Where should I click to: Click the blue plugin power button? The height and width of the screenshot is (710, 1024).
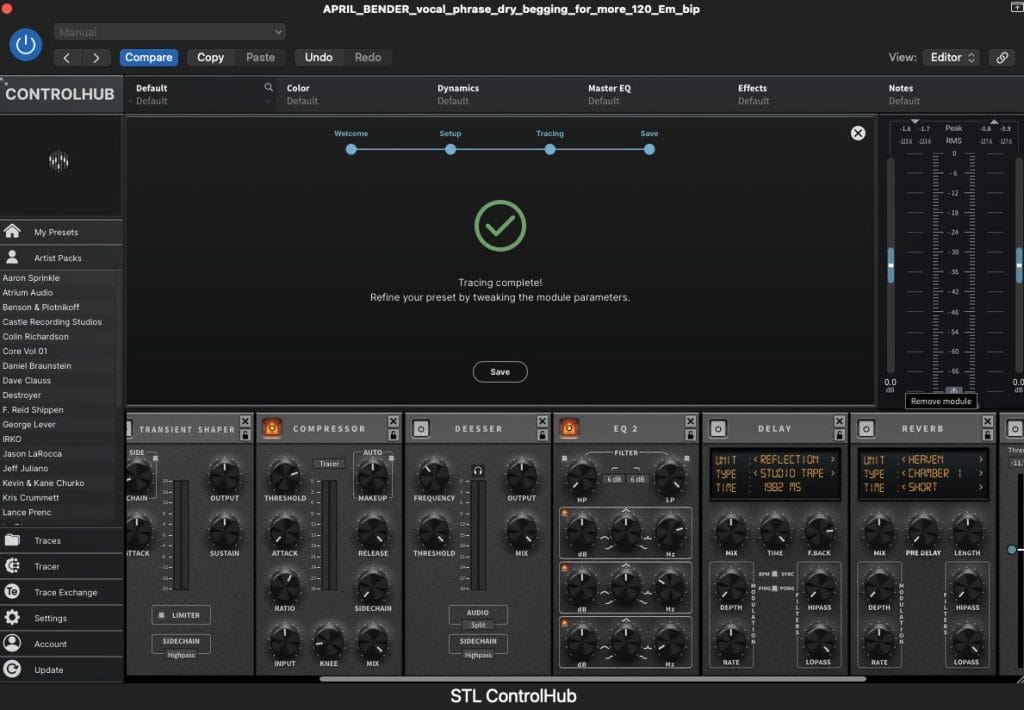[x=26, y=45]
